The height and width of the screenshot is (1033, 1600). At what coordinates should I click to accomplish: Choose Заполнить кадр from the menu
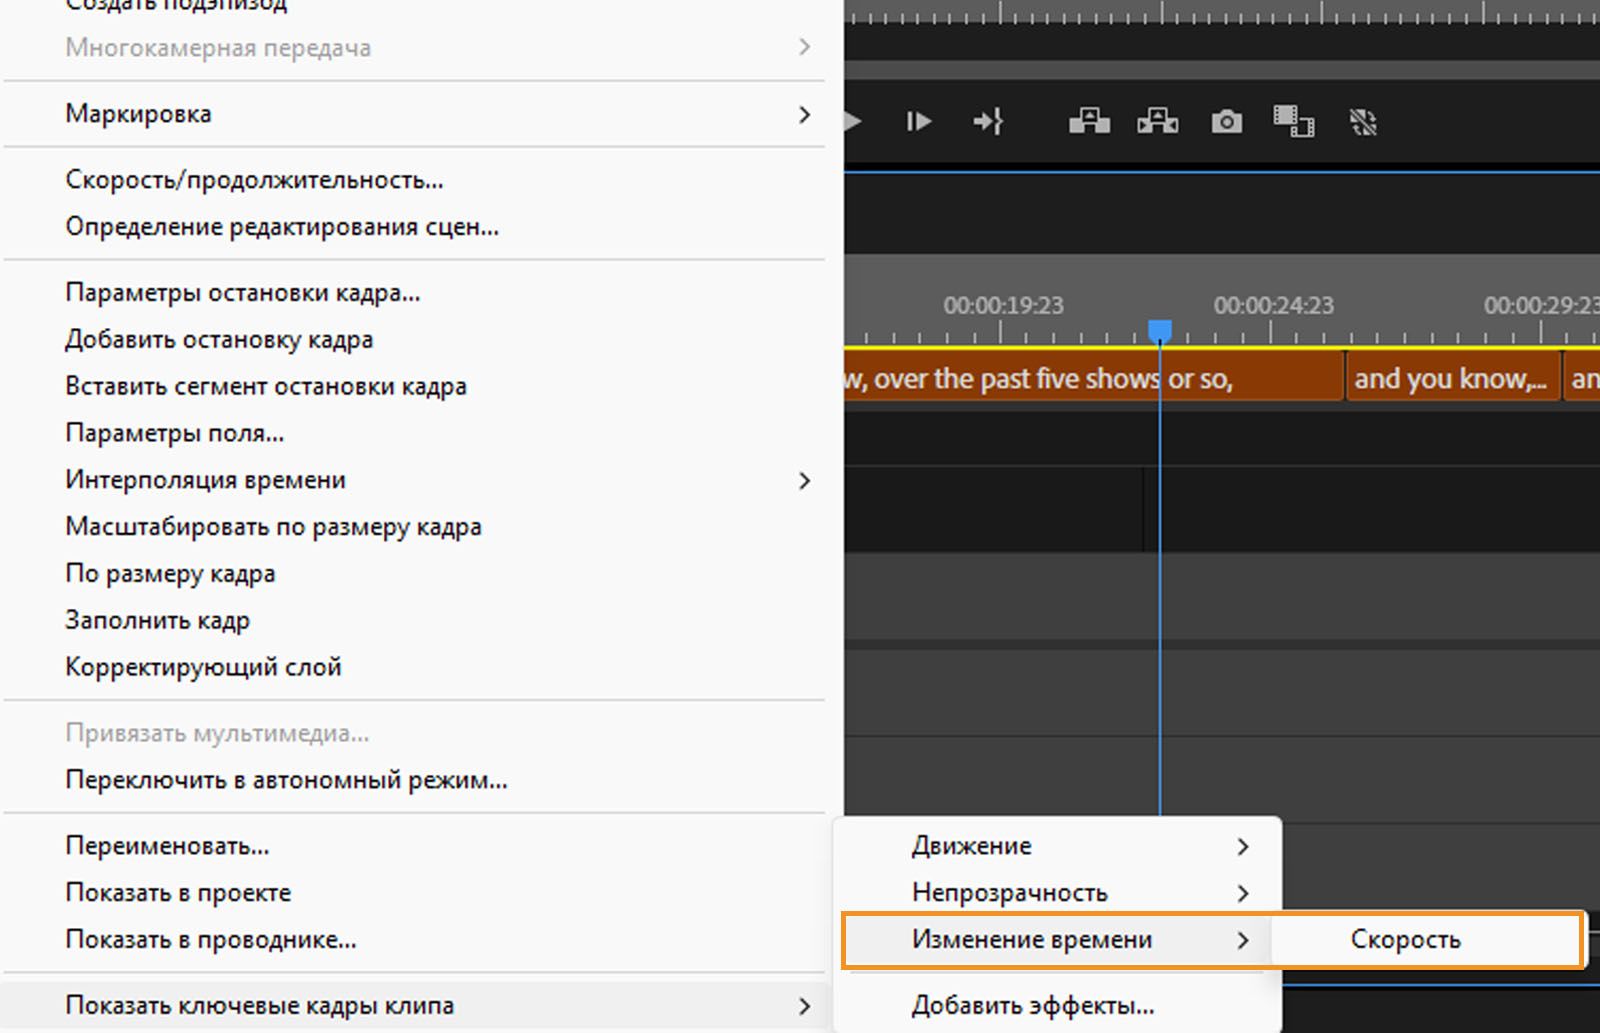pos(414,620)
